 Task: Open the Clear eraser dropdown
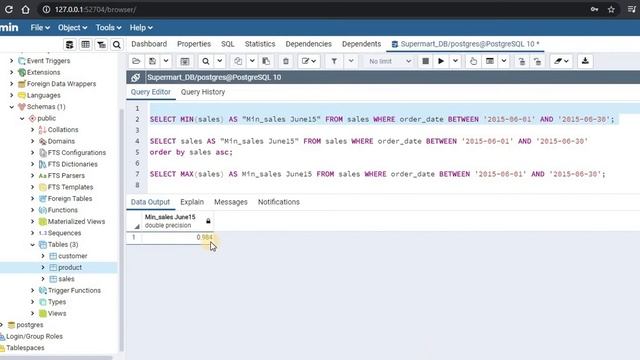coord(561,61)
